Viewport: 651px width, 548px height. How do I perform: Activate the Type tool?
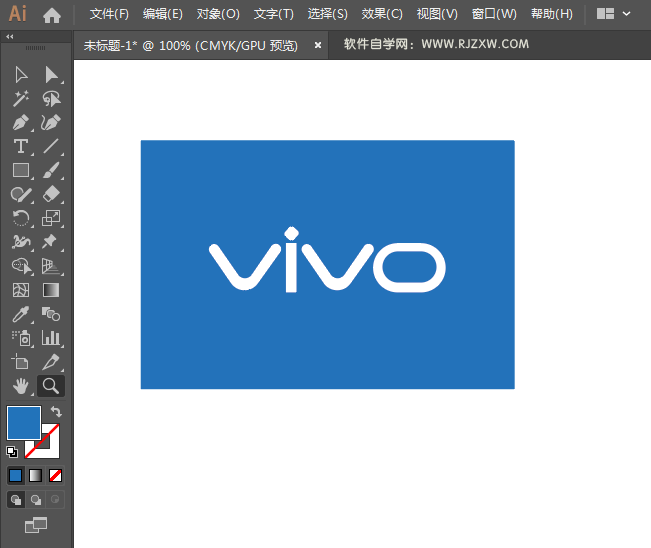click(21, 147)
